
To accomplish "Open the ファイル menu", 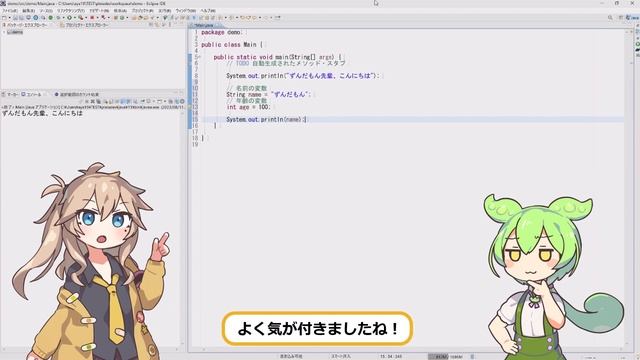I will click(x=10, y=11).
